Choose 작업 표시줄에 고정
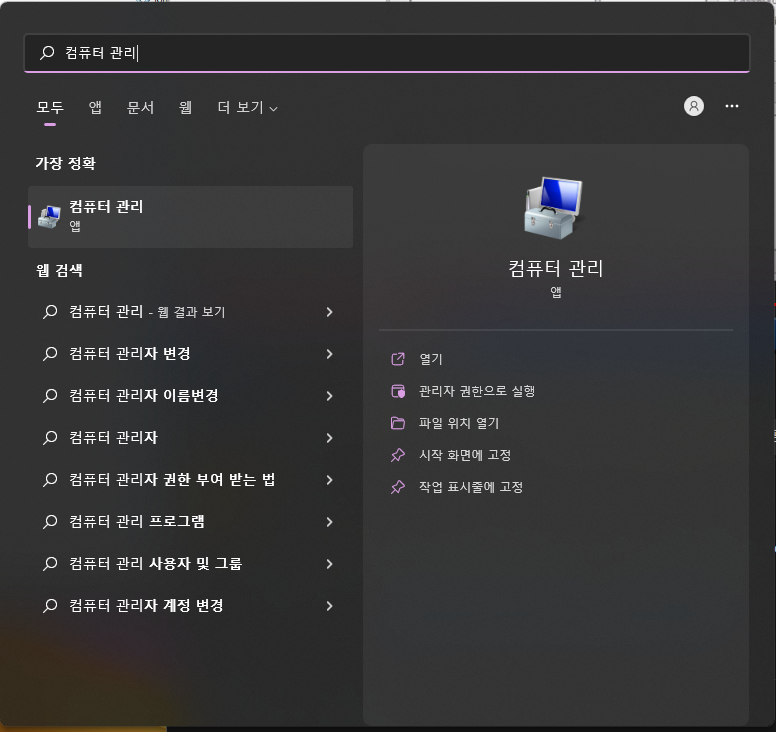Screen dimensions: 776x732 pyautogui.click(x=471, y=487)
